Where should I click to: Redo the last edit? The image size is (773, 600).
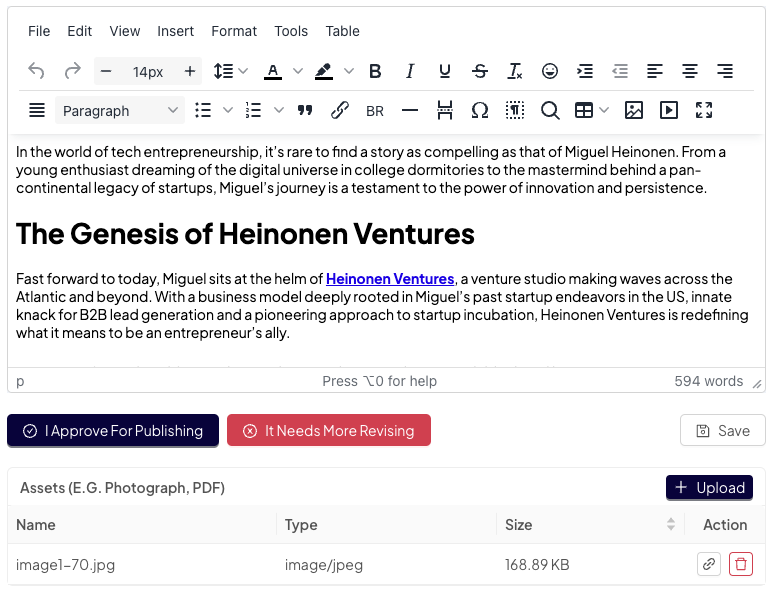[72, 71]
